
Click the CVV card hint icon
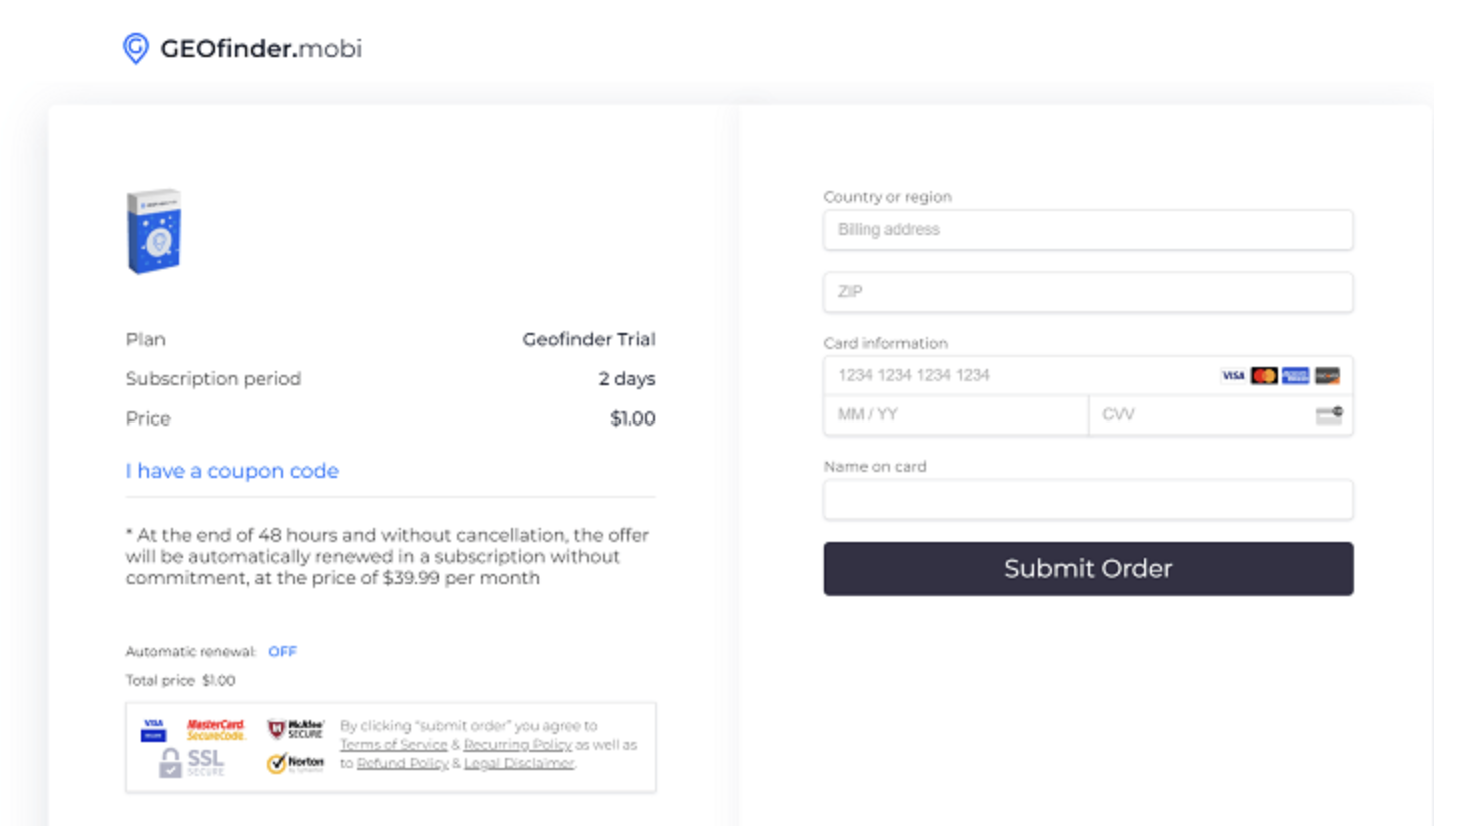pyautogui.click(x=1329, y=415)
